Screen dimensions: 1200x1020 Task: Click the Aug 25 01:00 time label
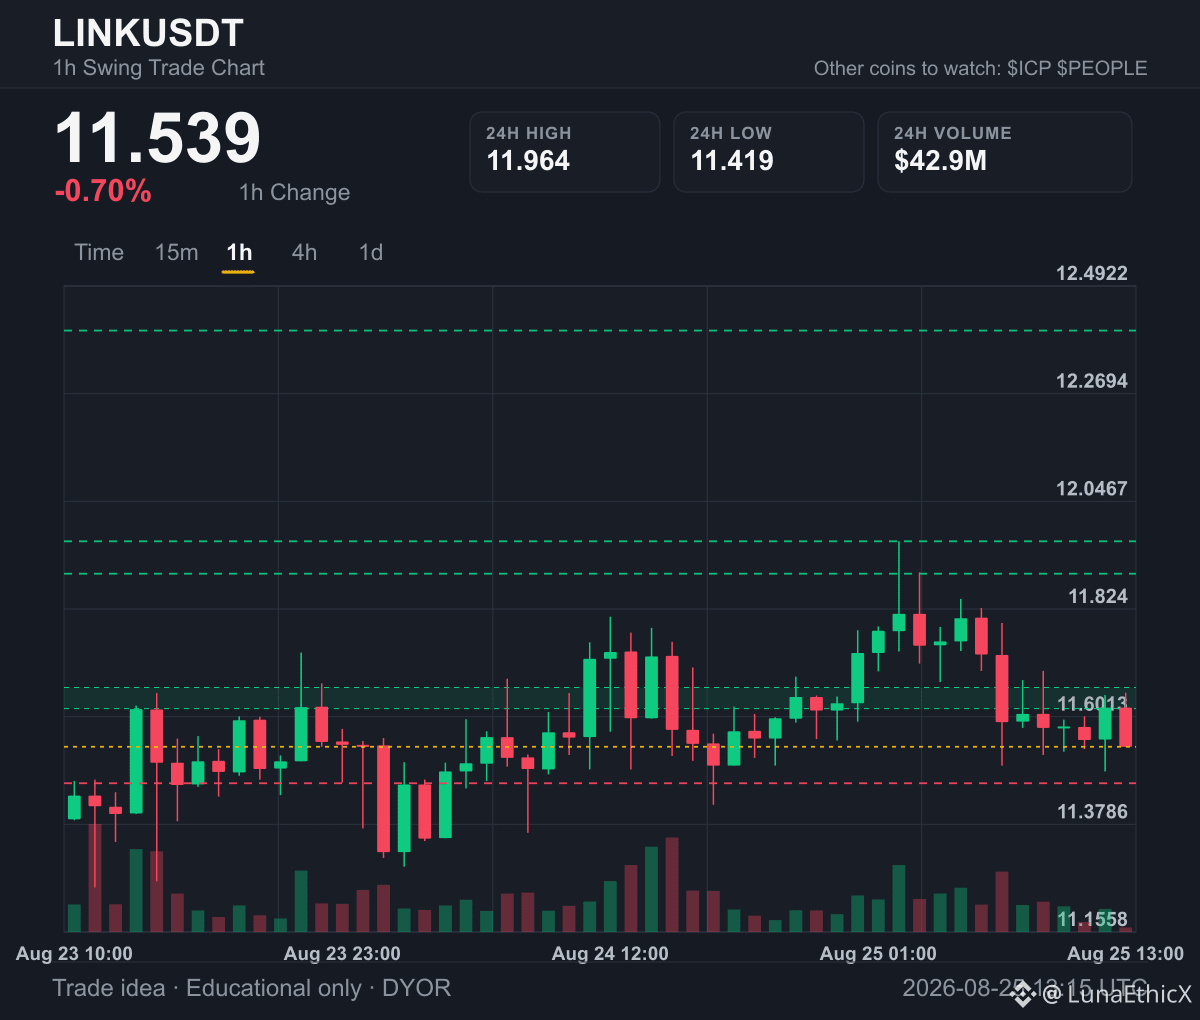[x=878, y=953]
